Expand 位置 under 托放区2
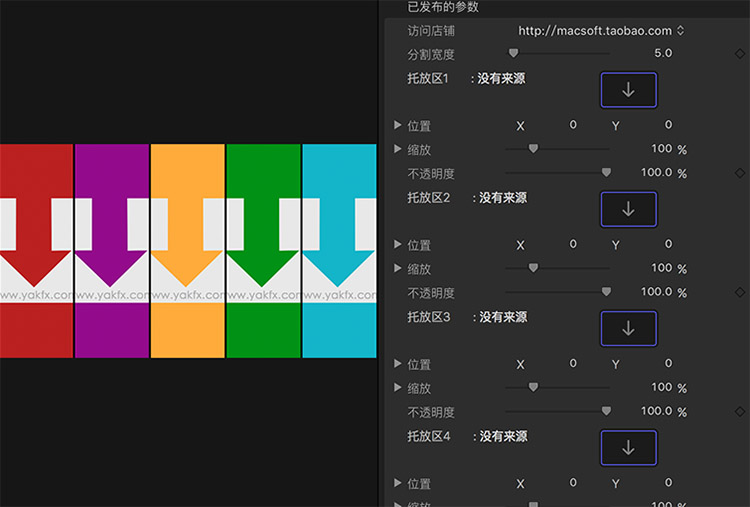Image resolution: width=750 pixels, height=507 pixels. pyautogui.click(x=397, y=244)
